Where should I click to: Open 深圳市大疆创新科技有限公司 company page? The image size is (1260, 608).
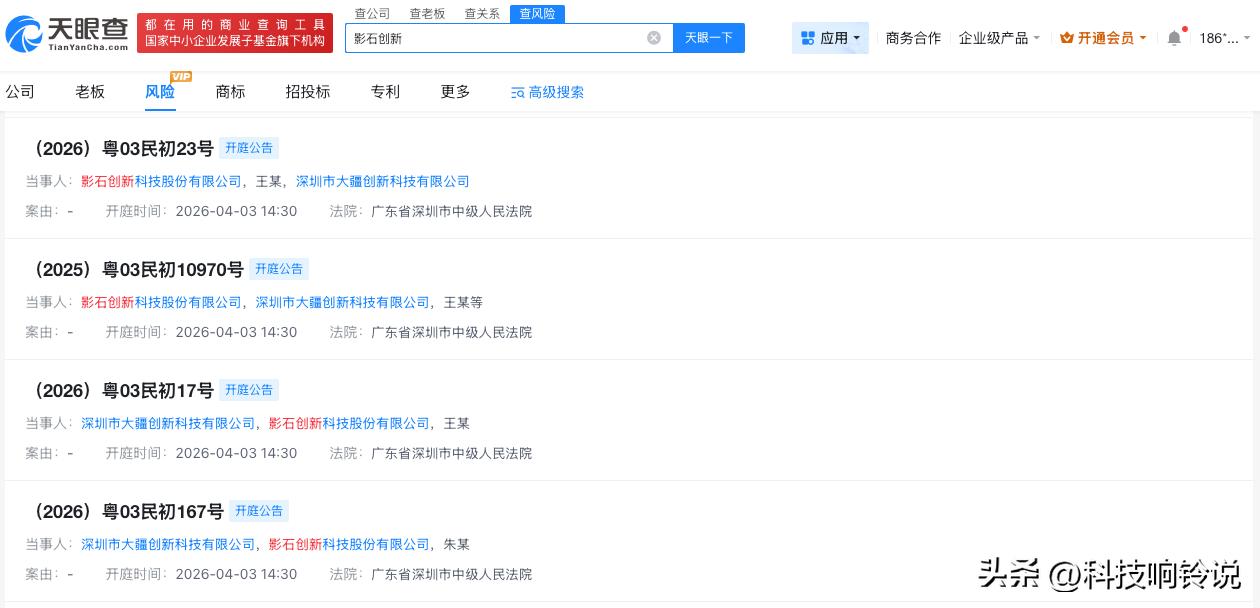[x=383, y=182]
